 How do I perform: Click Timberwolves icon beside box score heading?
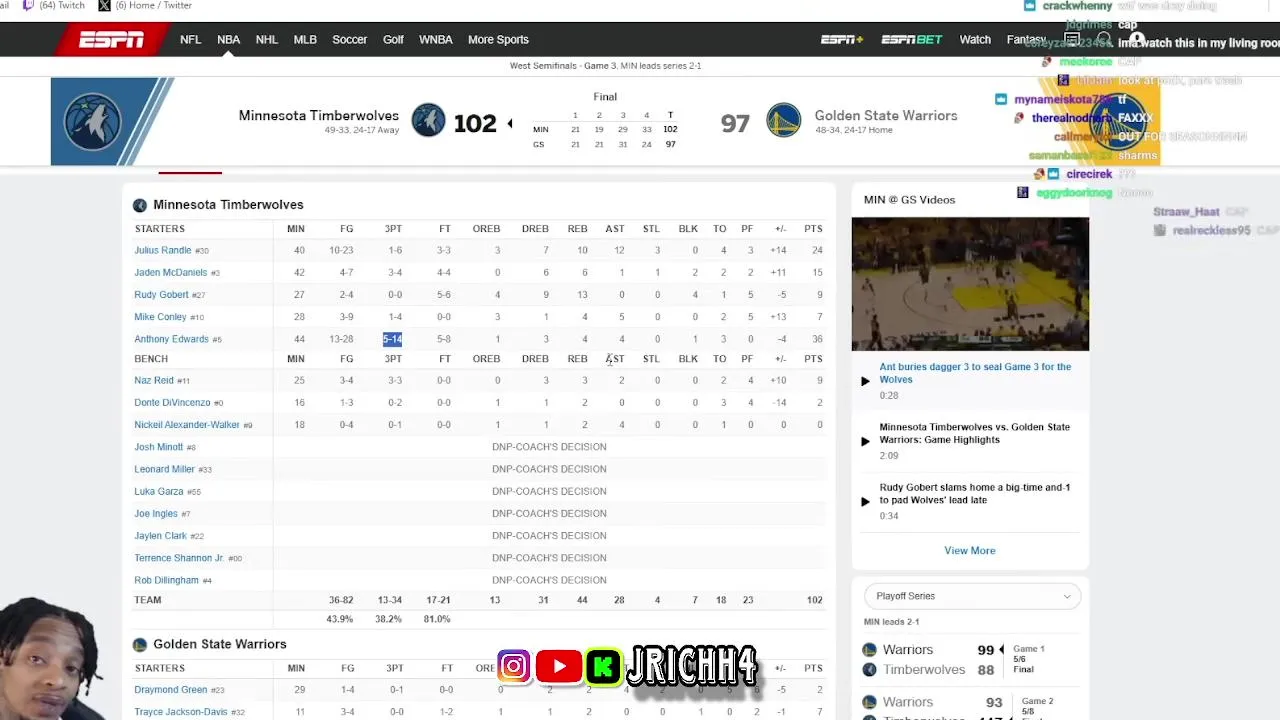(x=140, y=205)
